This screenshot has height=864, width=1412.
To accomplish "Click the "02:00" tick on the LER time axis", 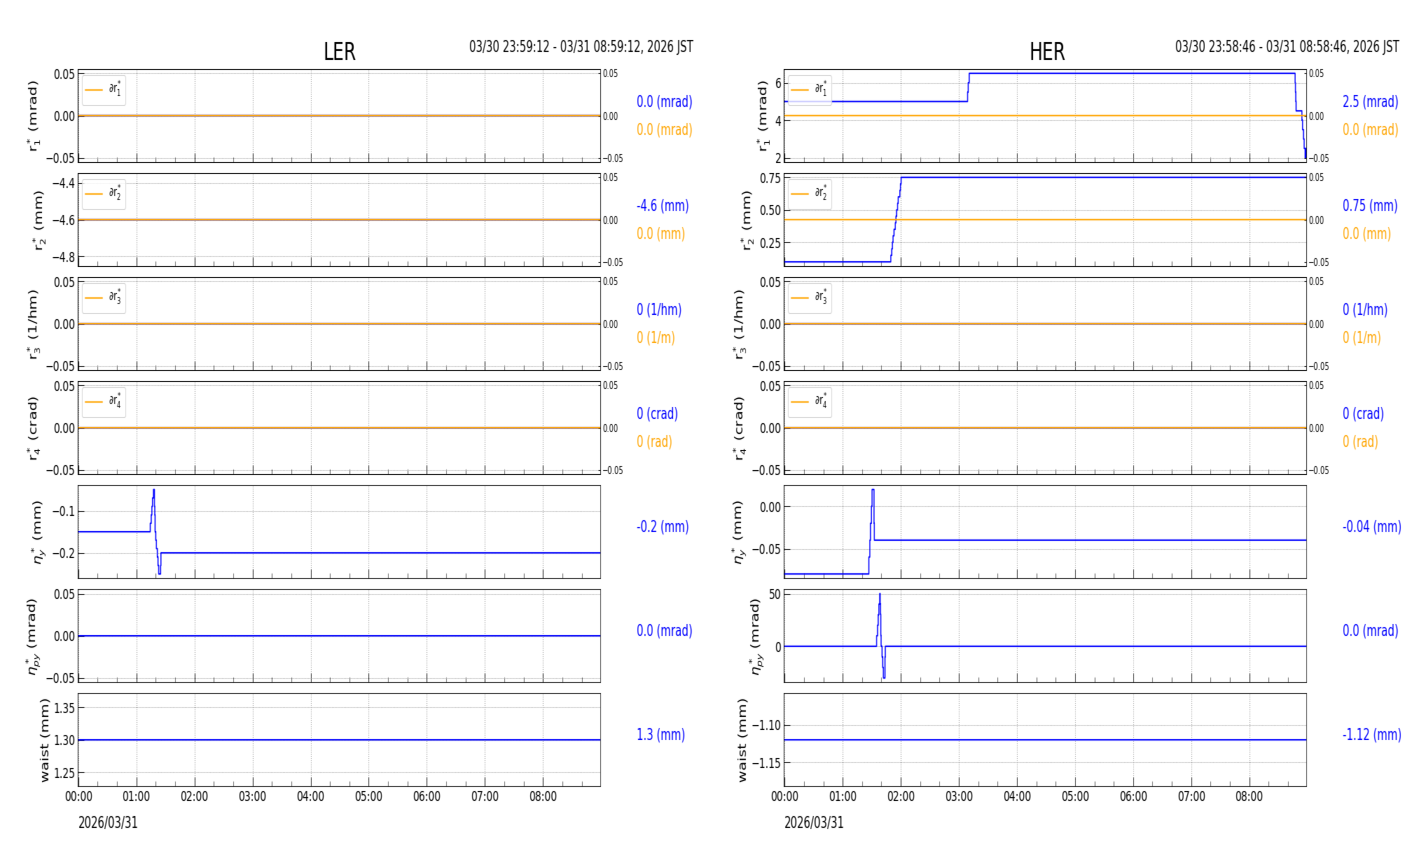I will (194, 797).
